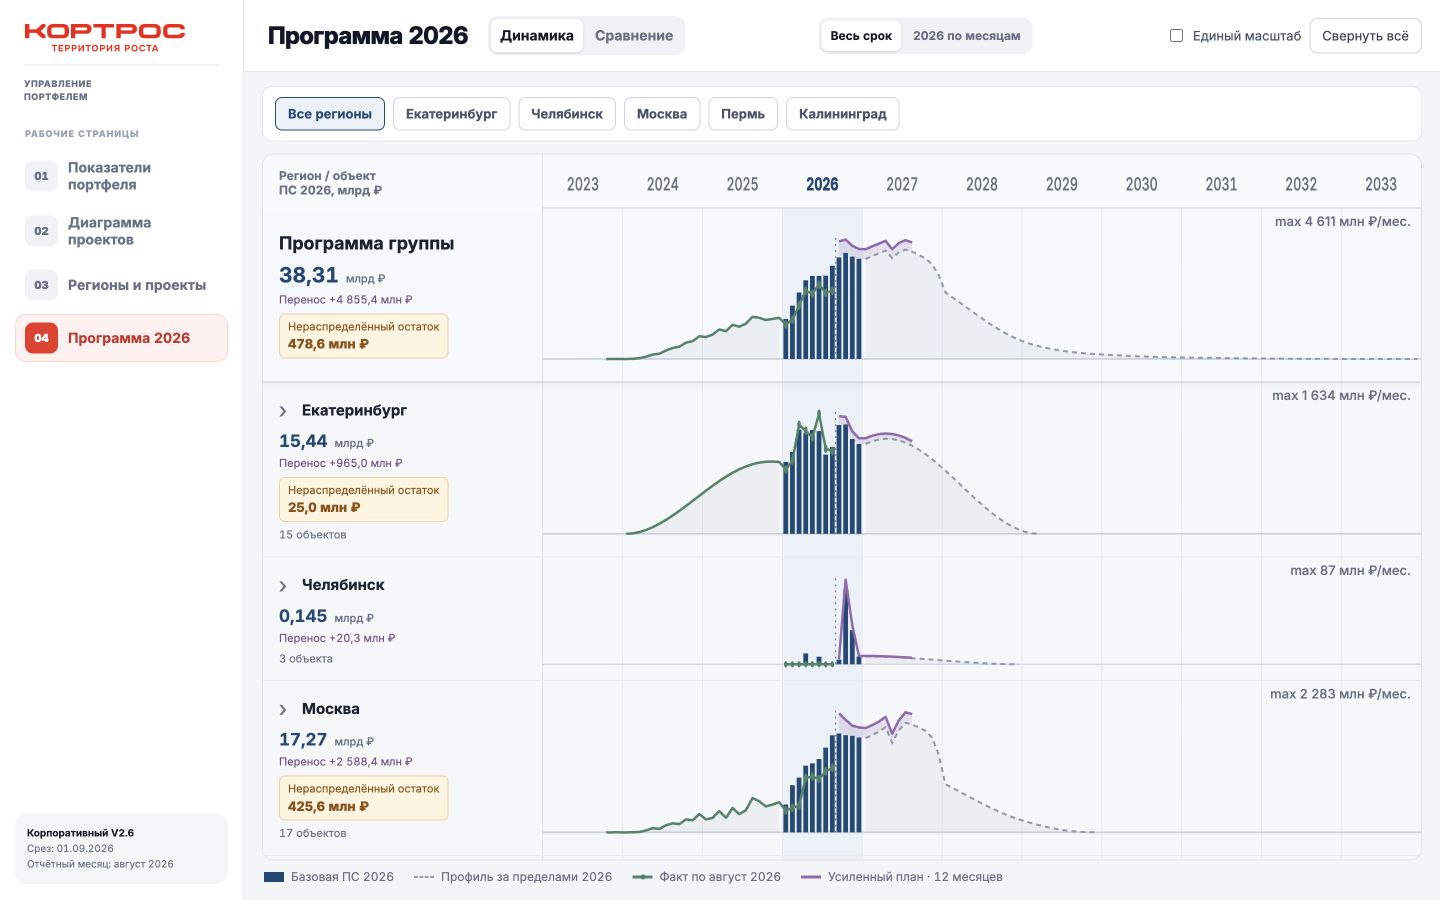Select the 2033 year column header

click(x=1381, y=184)
